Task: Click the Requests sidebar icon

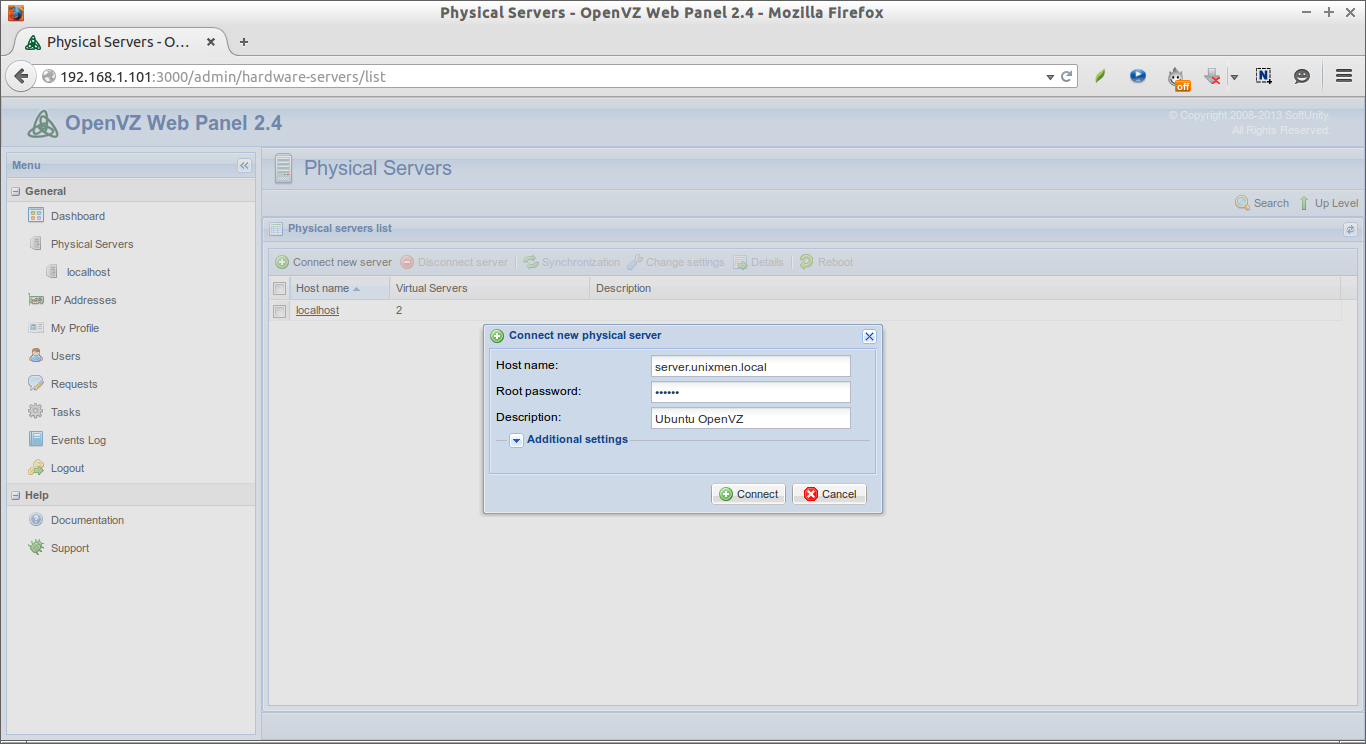Action: pyautogui.click(x=36, y=384)
